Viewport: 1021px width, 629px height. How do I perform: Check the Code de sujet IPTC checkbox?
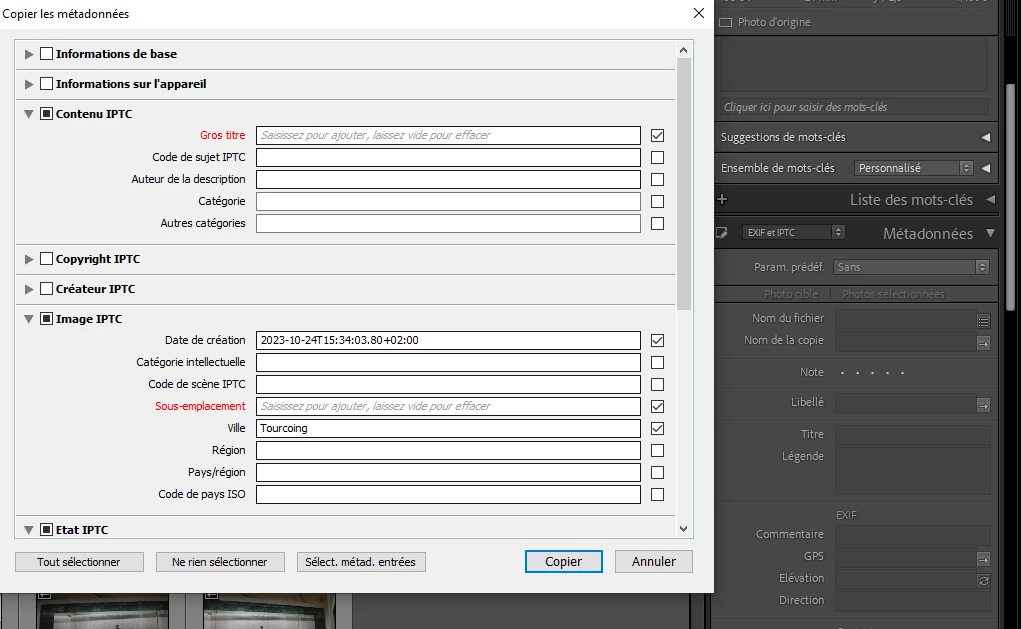coord(658,158)
